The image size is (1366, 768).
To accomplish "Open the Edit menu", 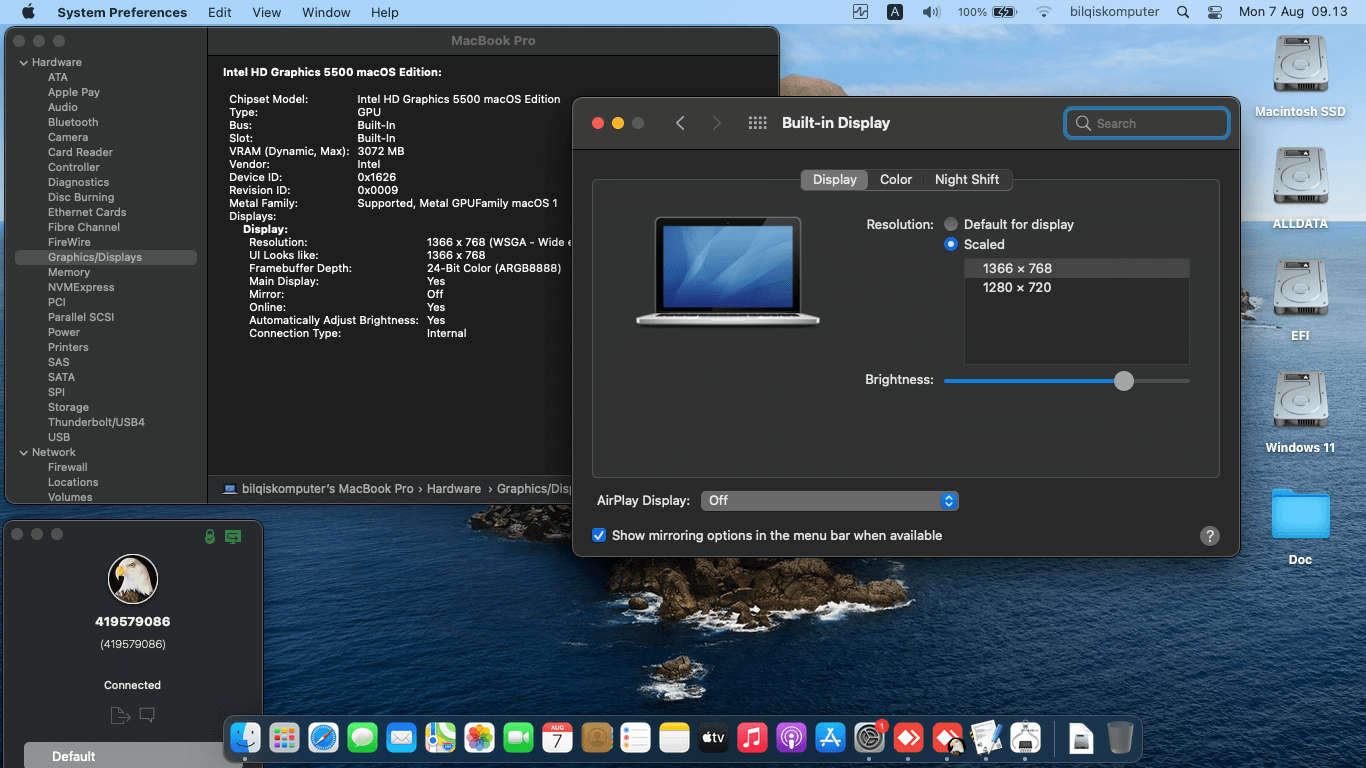I will pos(220,12).
